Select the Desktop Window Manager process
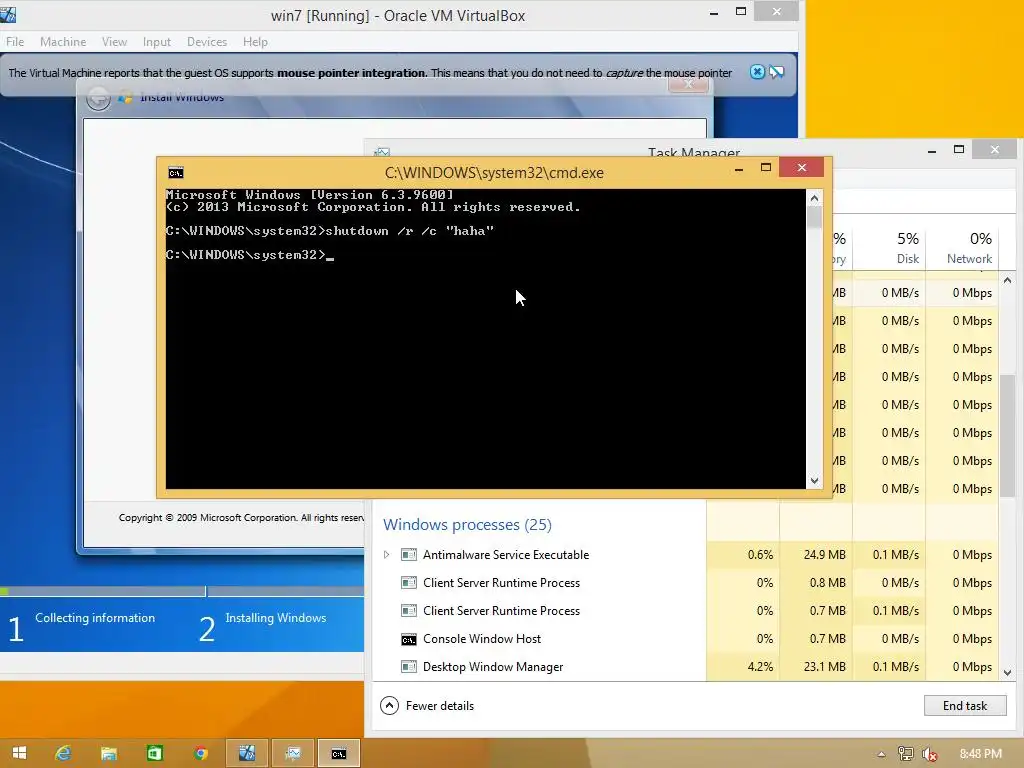This screenshot has height=768, width=1024. [493, 667]
